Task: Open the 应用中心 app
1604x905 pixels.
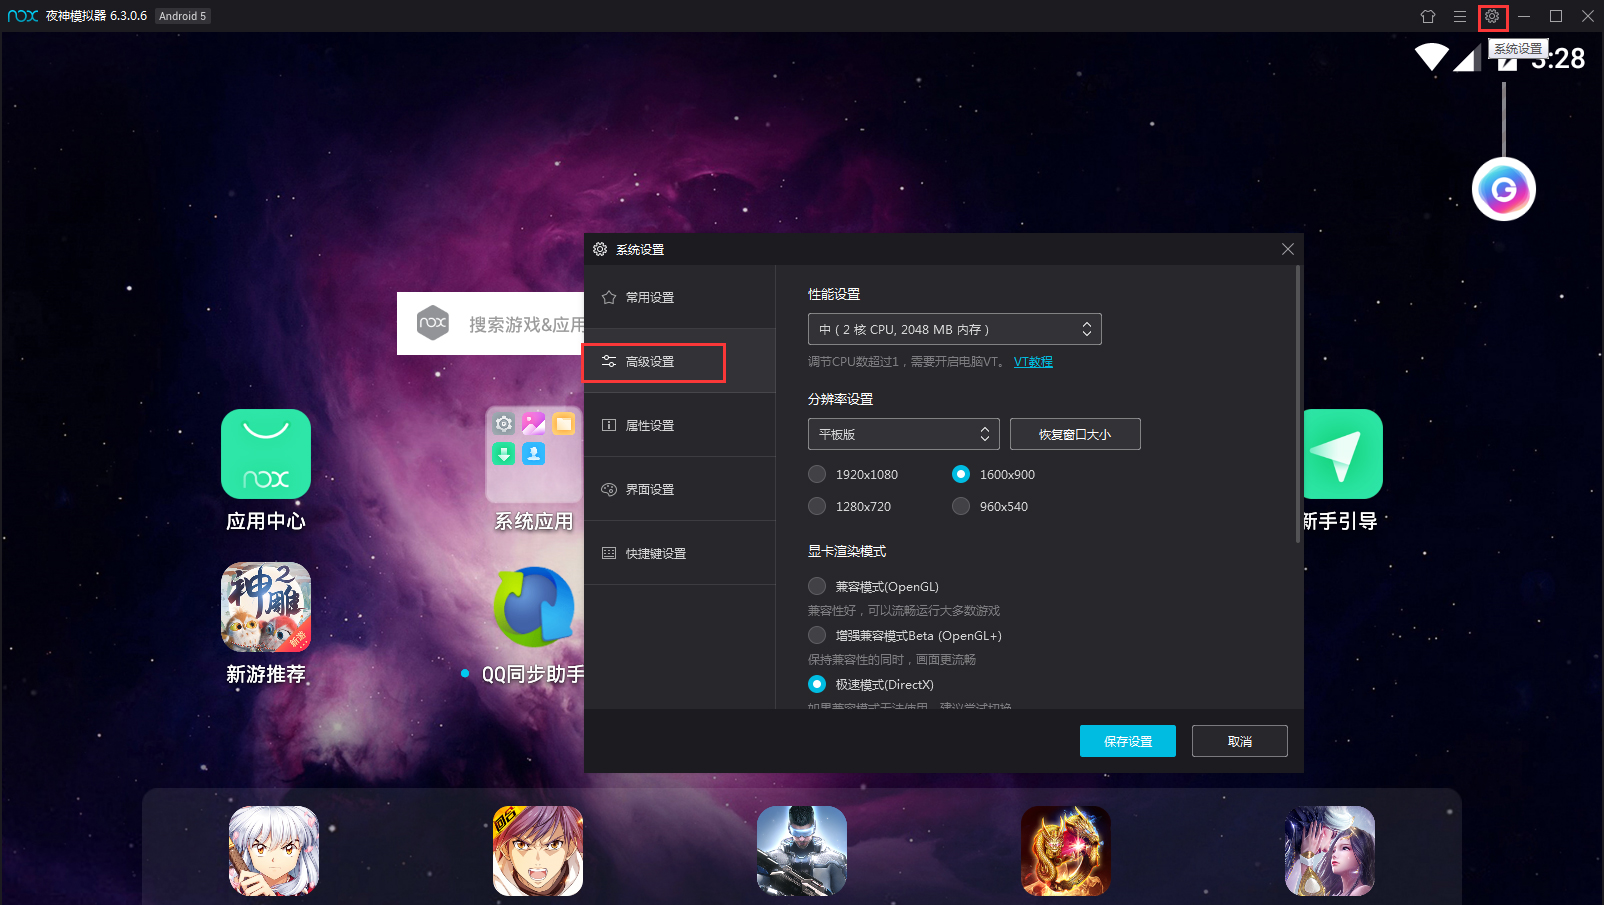Action: [x=265, y=455]
